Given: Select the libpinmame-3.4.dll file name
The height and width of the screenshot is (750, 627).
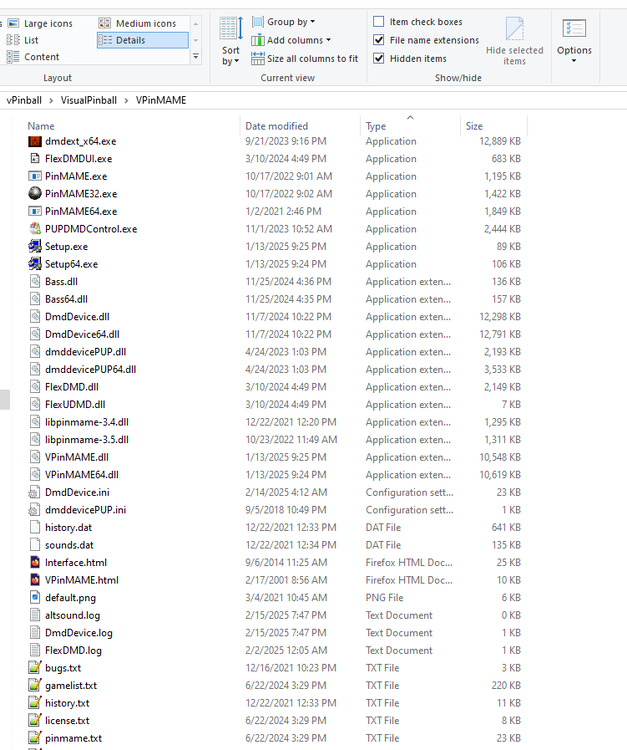Looking at the screenshot, I should pos(87,422).
